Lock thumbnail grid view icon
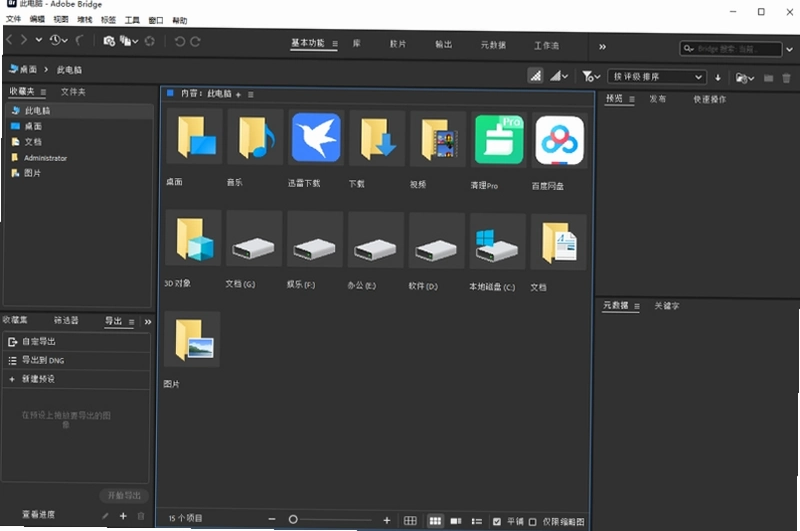 pos(410,520)
